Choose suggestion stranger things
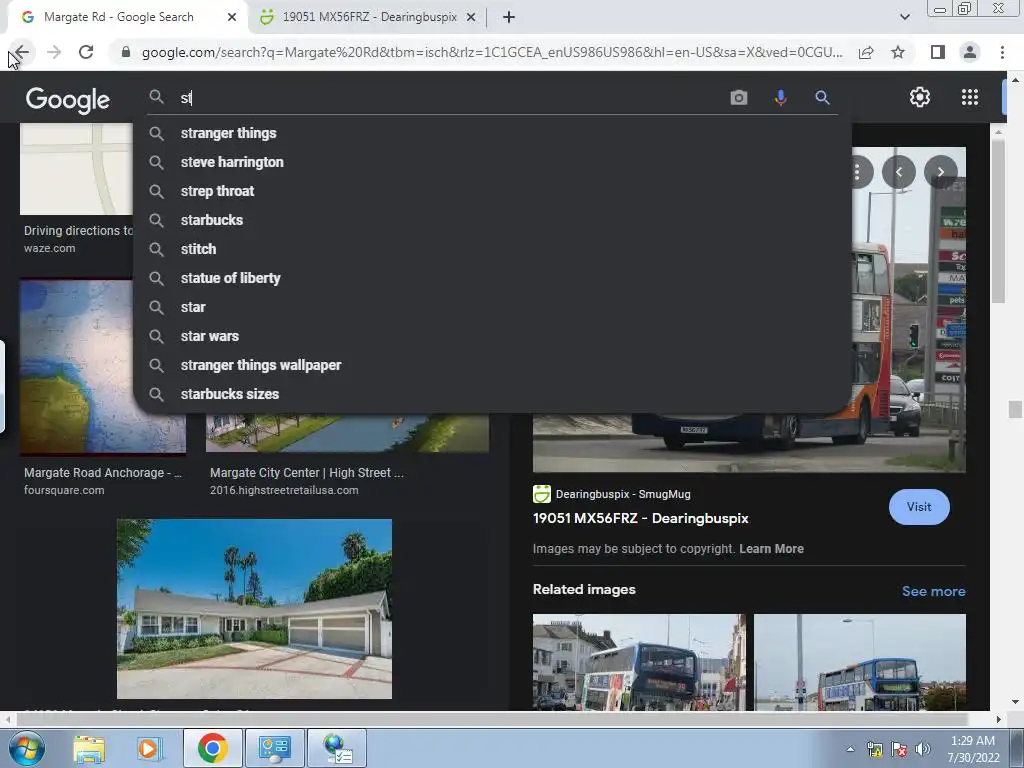The image size is (1024, 768). (493, 133)
